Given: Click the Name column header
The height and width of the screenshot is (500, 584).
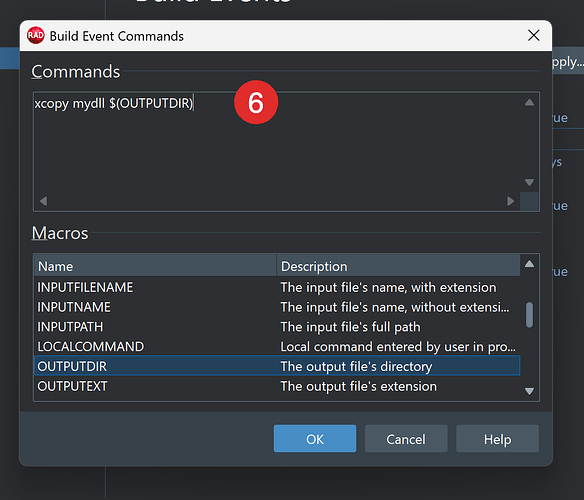Looking at the screenshot, I should pos(155,266).
